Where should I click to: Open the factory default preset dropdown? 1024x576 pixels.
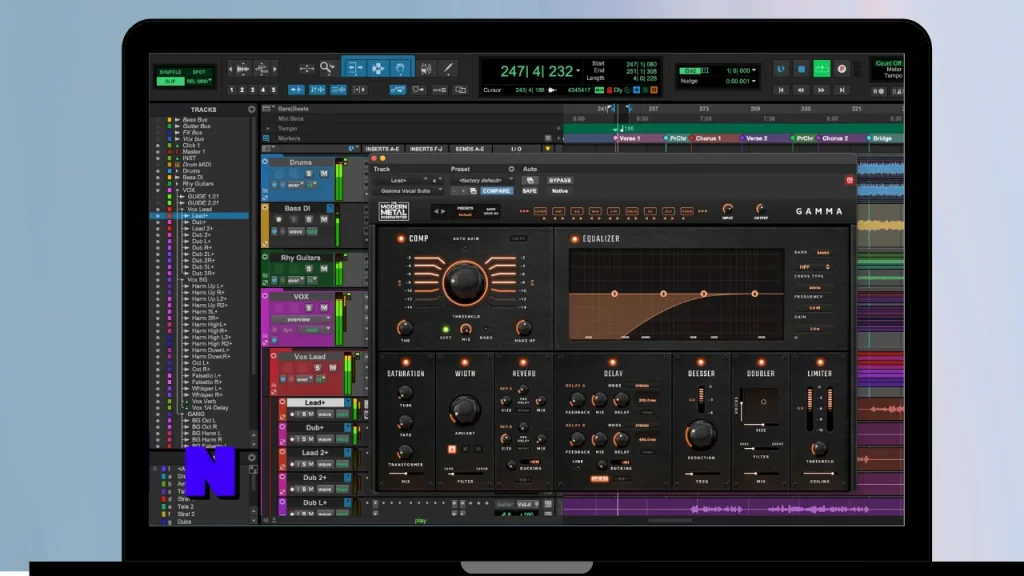(484, 180)
